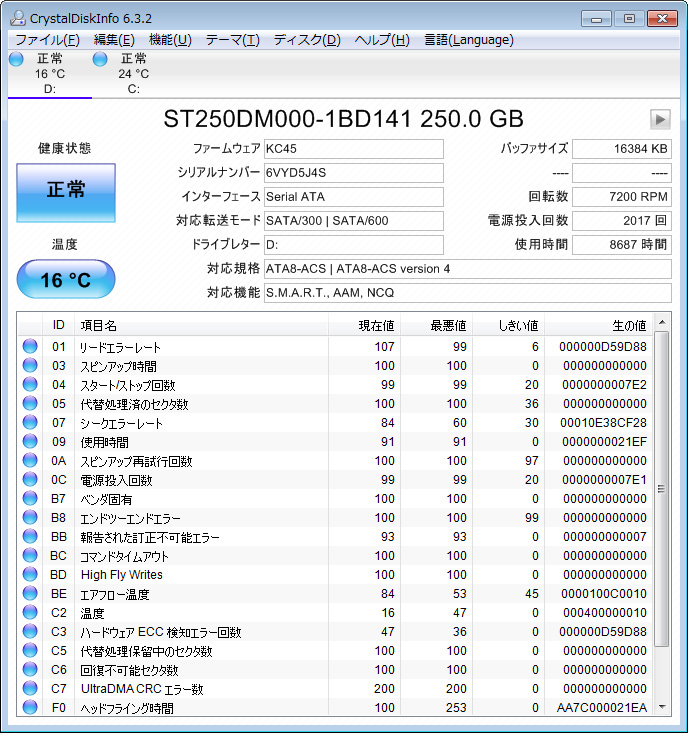Click the 16 °C temperature button
Image resolution: width=688 pixels, height=733 pixels.
click(x=66, y=279)
